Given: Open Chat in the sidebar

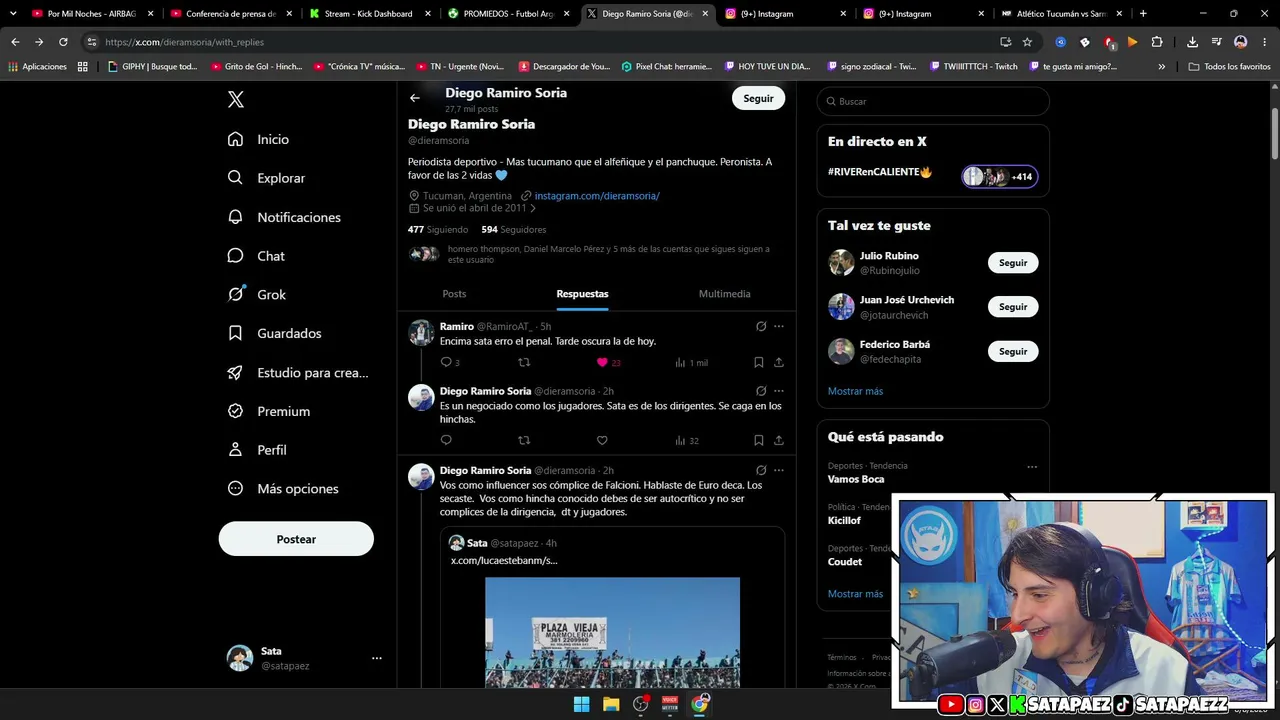Looking at the screenshot, I should (256, 256).
